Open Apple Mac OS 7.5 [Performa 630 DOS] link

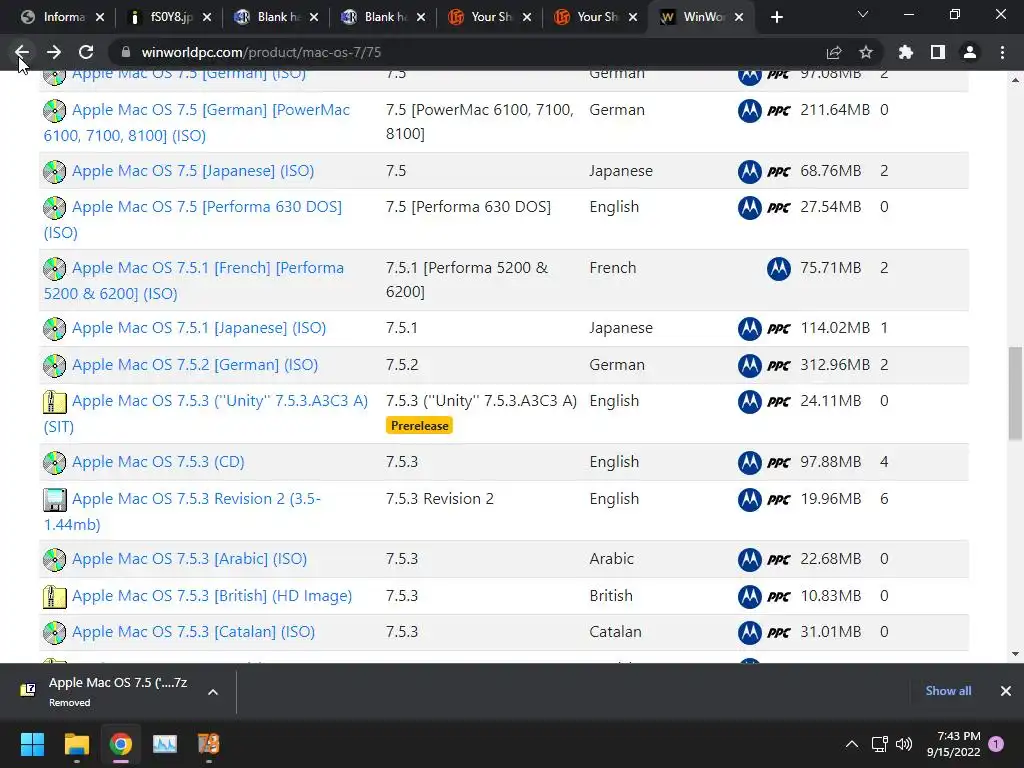[x=193, y=219]
